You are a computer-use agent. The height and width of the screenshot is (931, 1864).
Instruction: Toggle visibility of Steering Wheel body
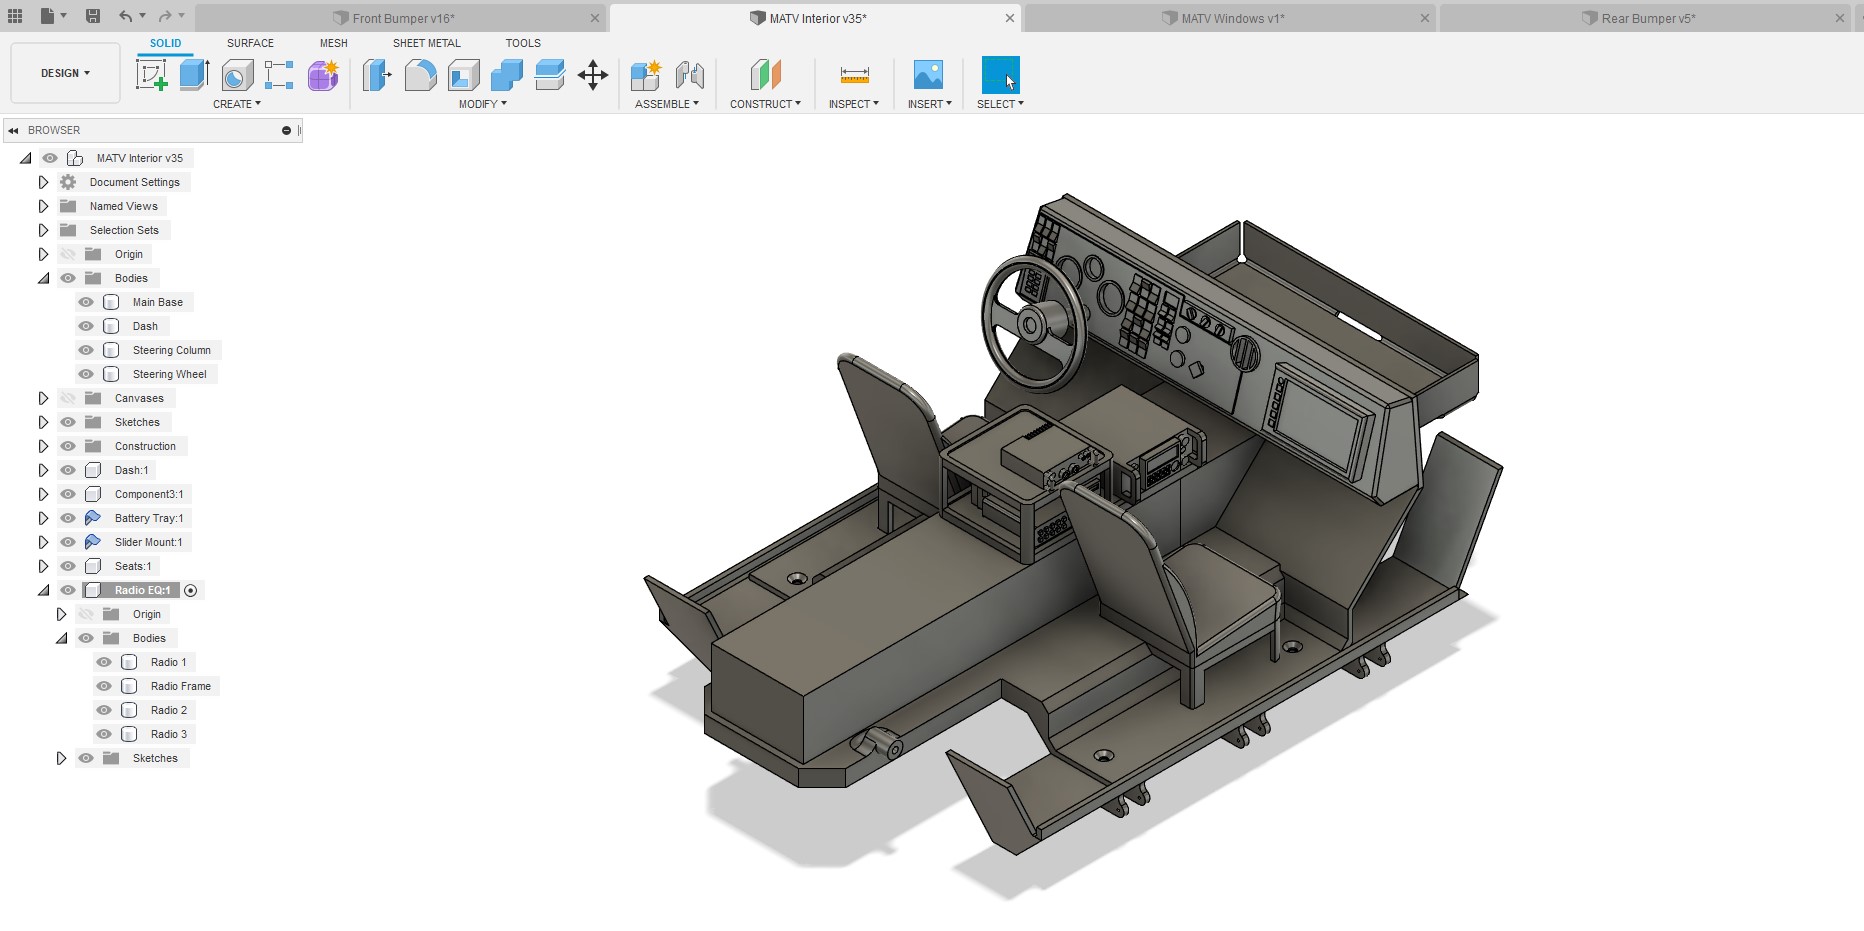click(x=86, y=374)
